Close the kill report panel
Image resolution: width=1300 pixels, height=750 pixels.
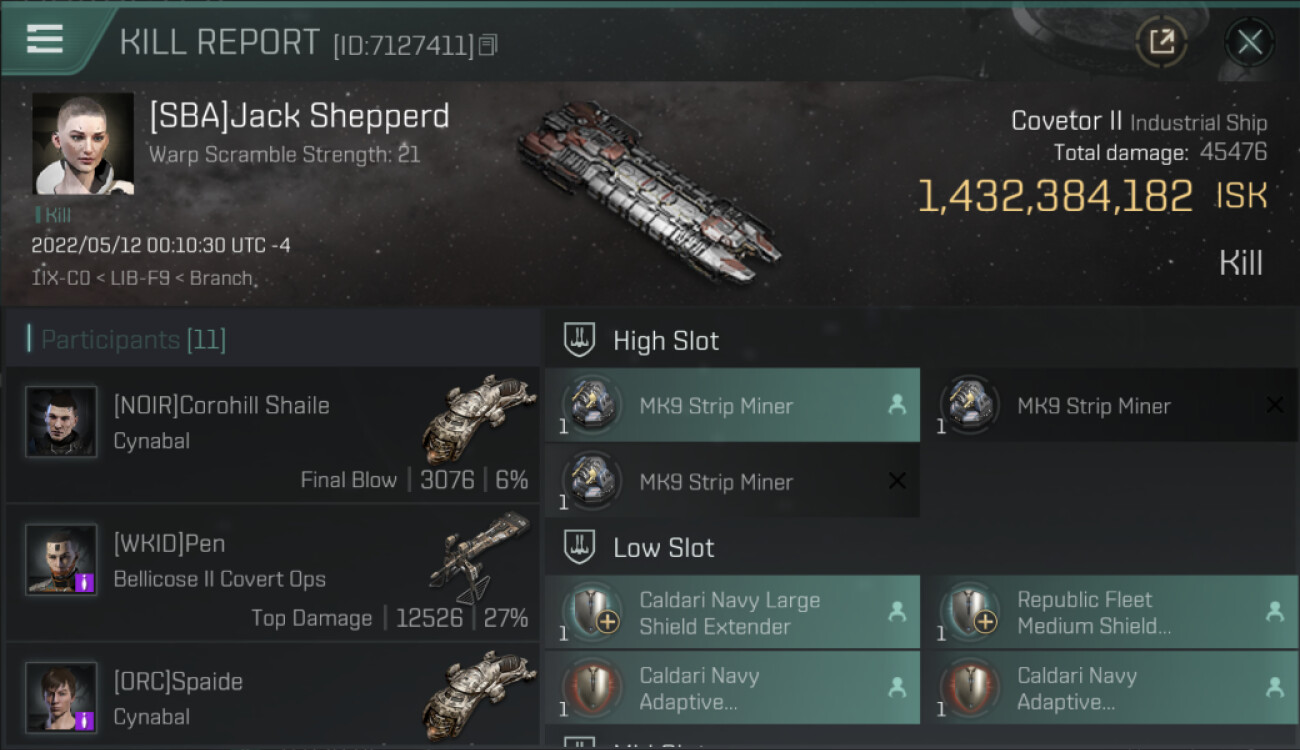(x=1249, y=42)
